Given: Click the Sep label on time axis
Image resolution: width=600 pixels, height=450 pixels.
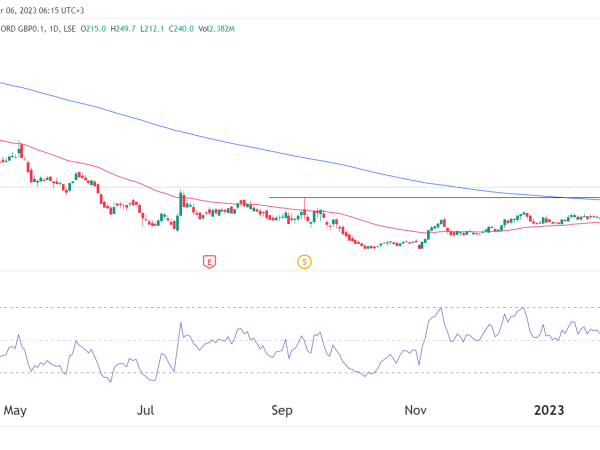Looking at the screenshot, I should point(282,410).
